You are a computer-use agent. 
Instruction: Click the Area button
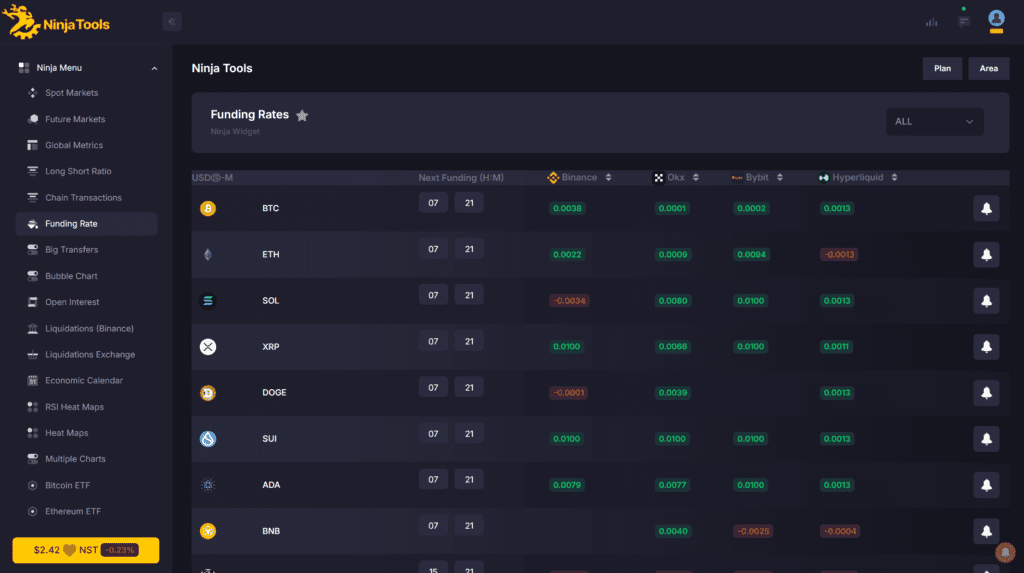[x=988, y=69]
